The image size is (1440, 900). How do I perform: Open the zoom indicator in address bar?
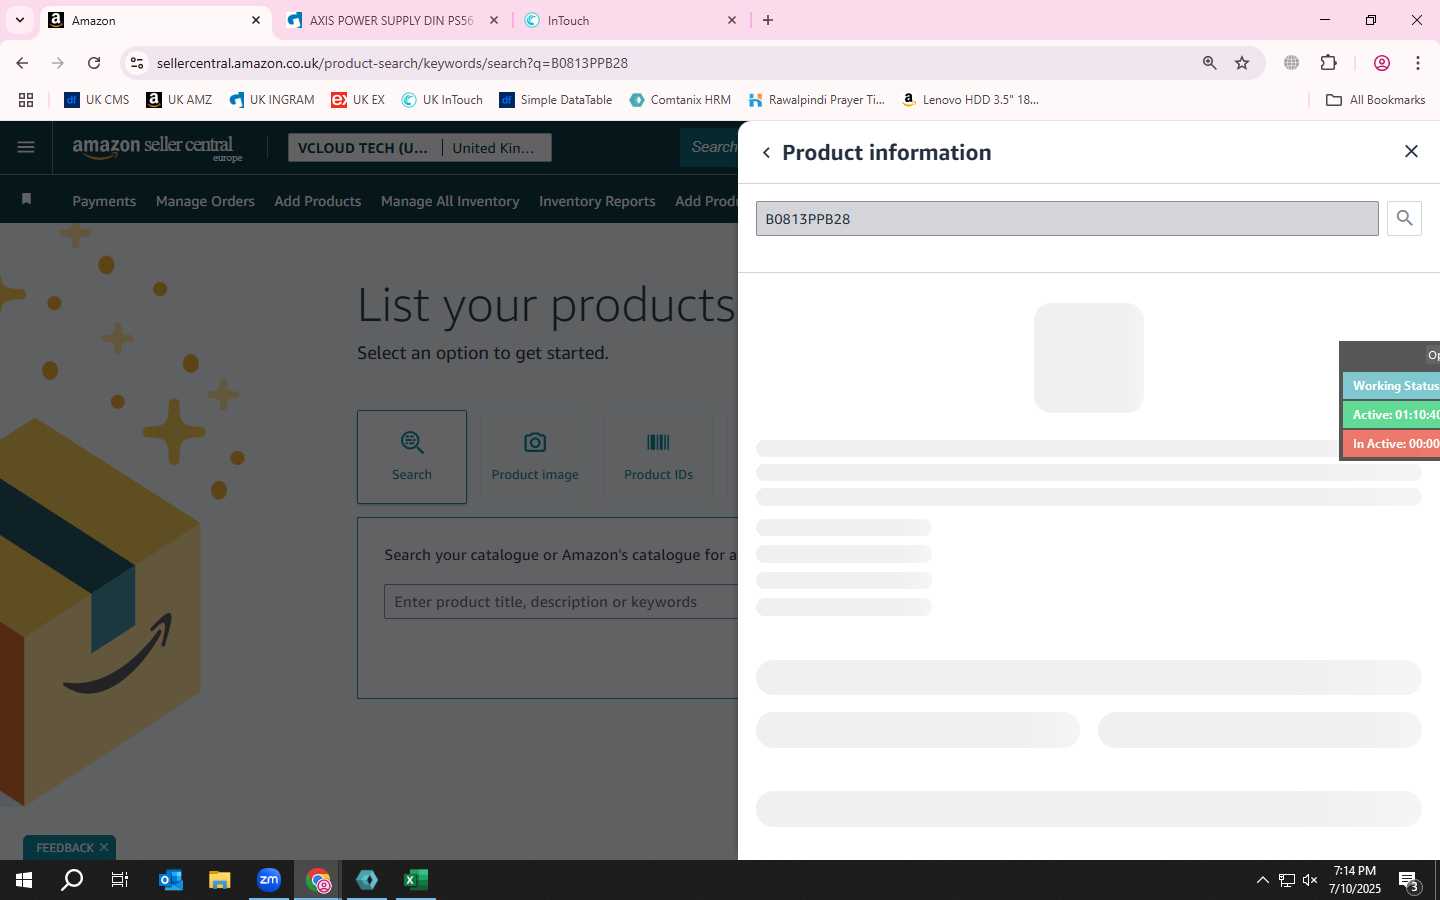(1209, 63)
